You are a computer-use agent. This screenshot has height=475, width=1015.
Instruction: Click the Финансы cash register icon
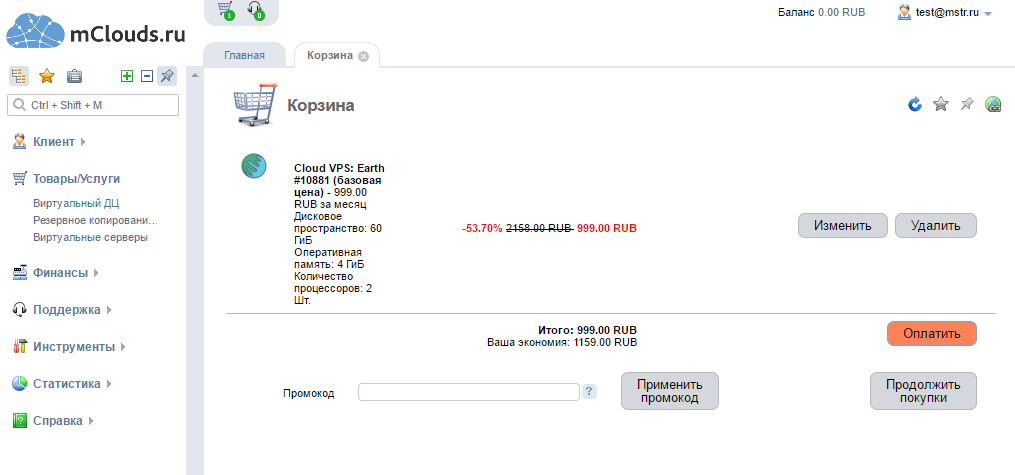pos(19,272)
